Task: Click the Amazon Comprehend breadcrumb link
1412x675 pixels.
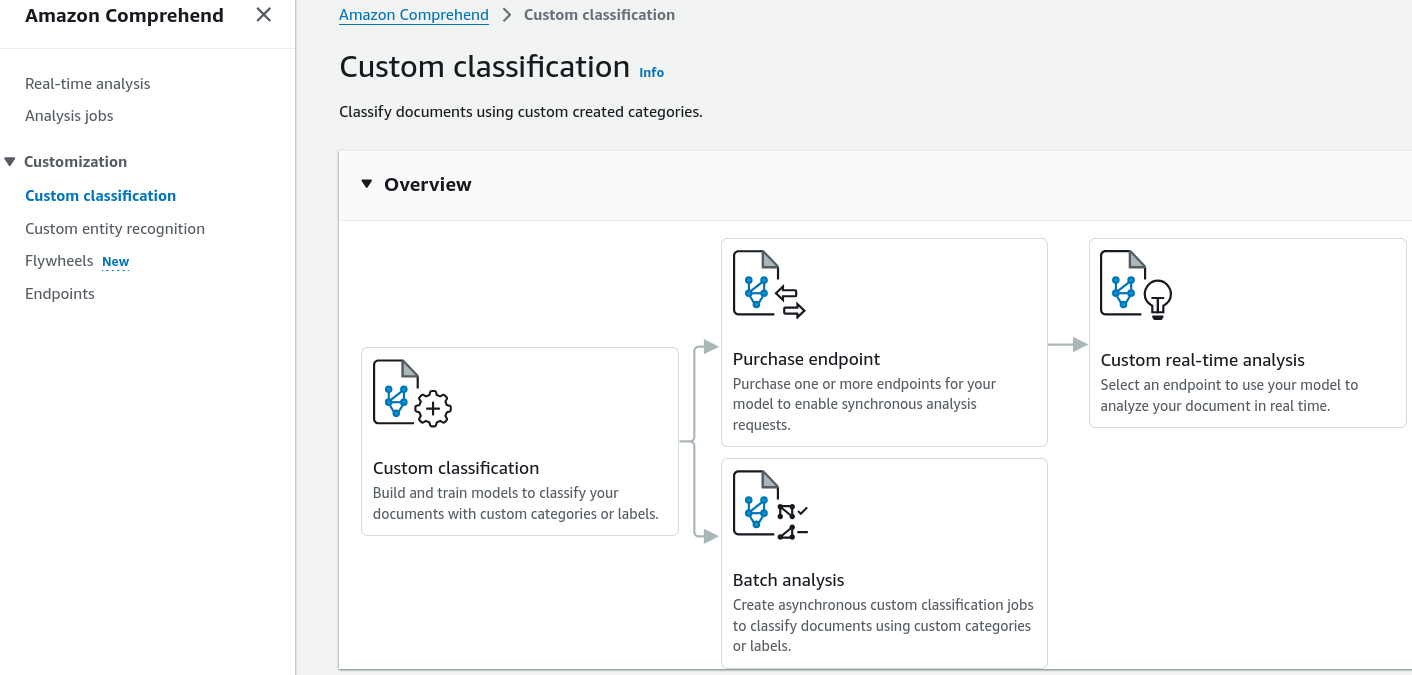Action: click(x=414, y=15)
